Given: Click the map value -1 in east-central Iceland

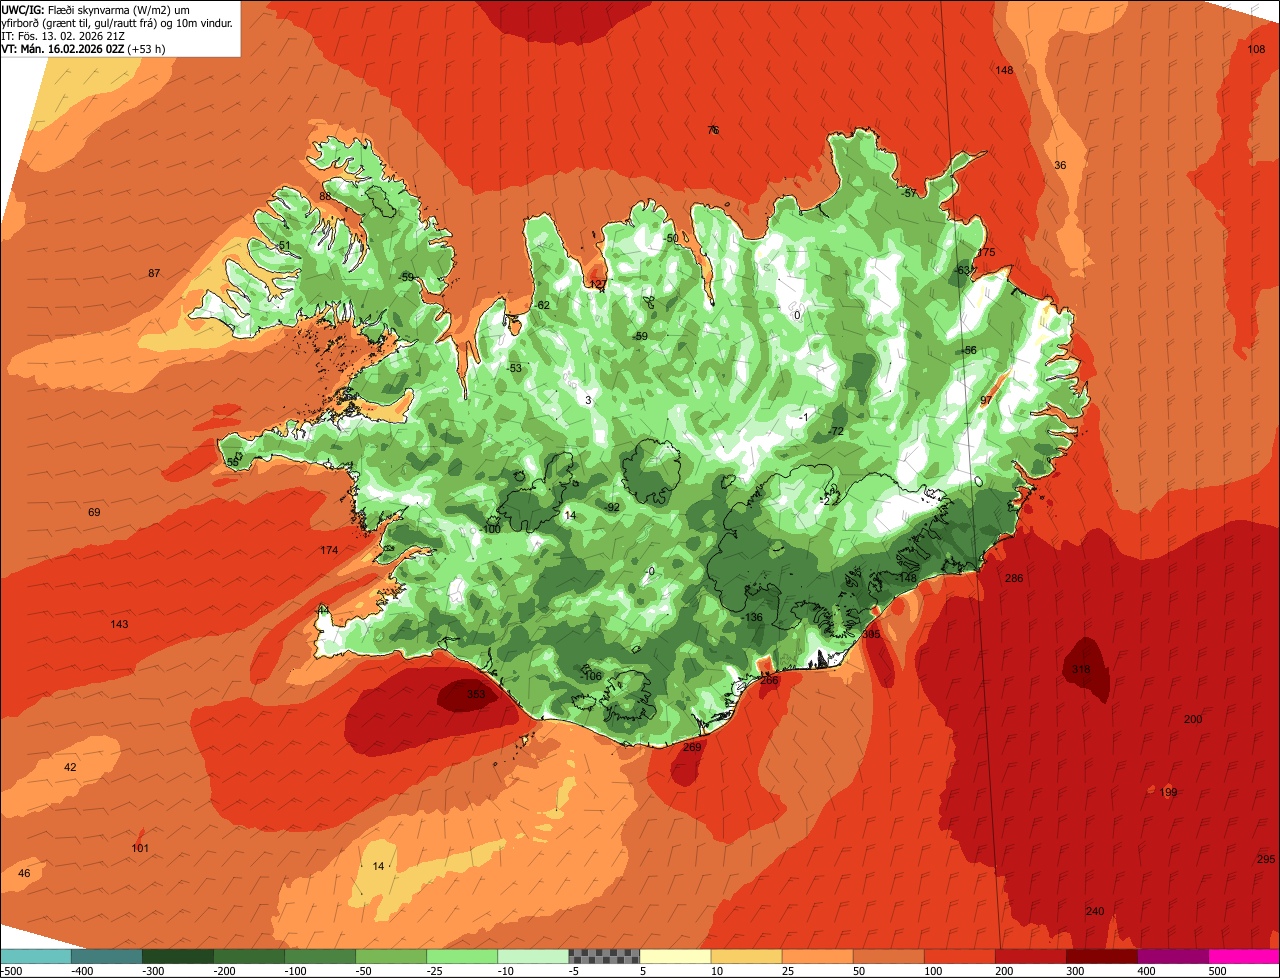Looking at the screenshot, I should click(x=803, y=416).
